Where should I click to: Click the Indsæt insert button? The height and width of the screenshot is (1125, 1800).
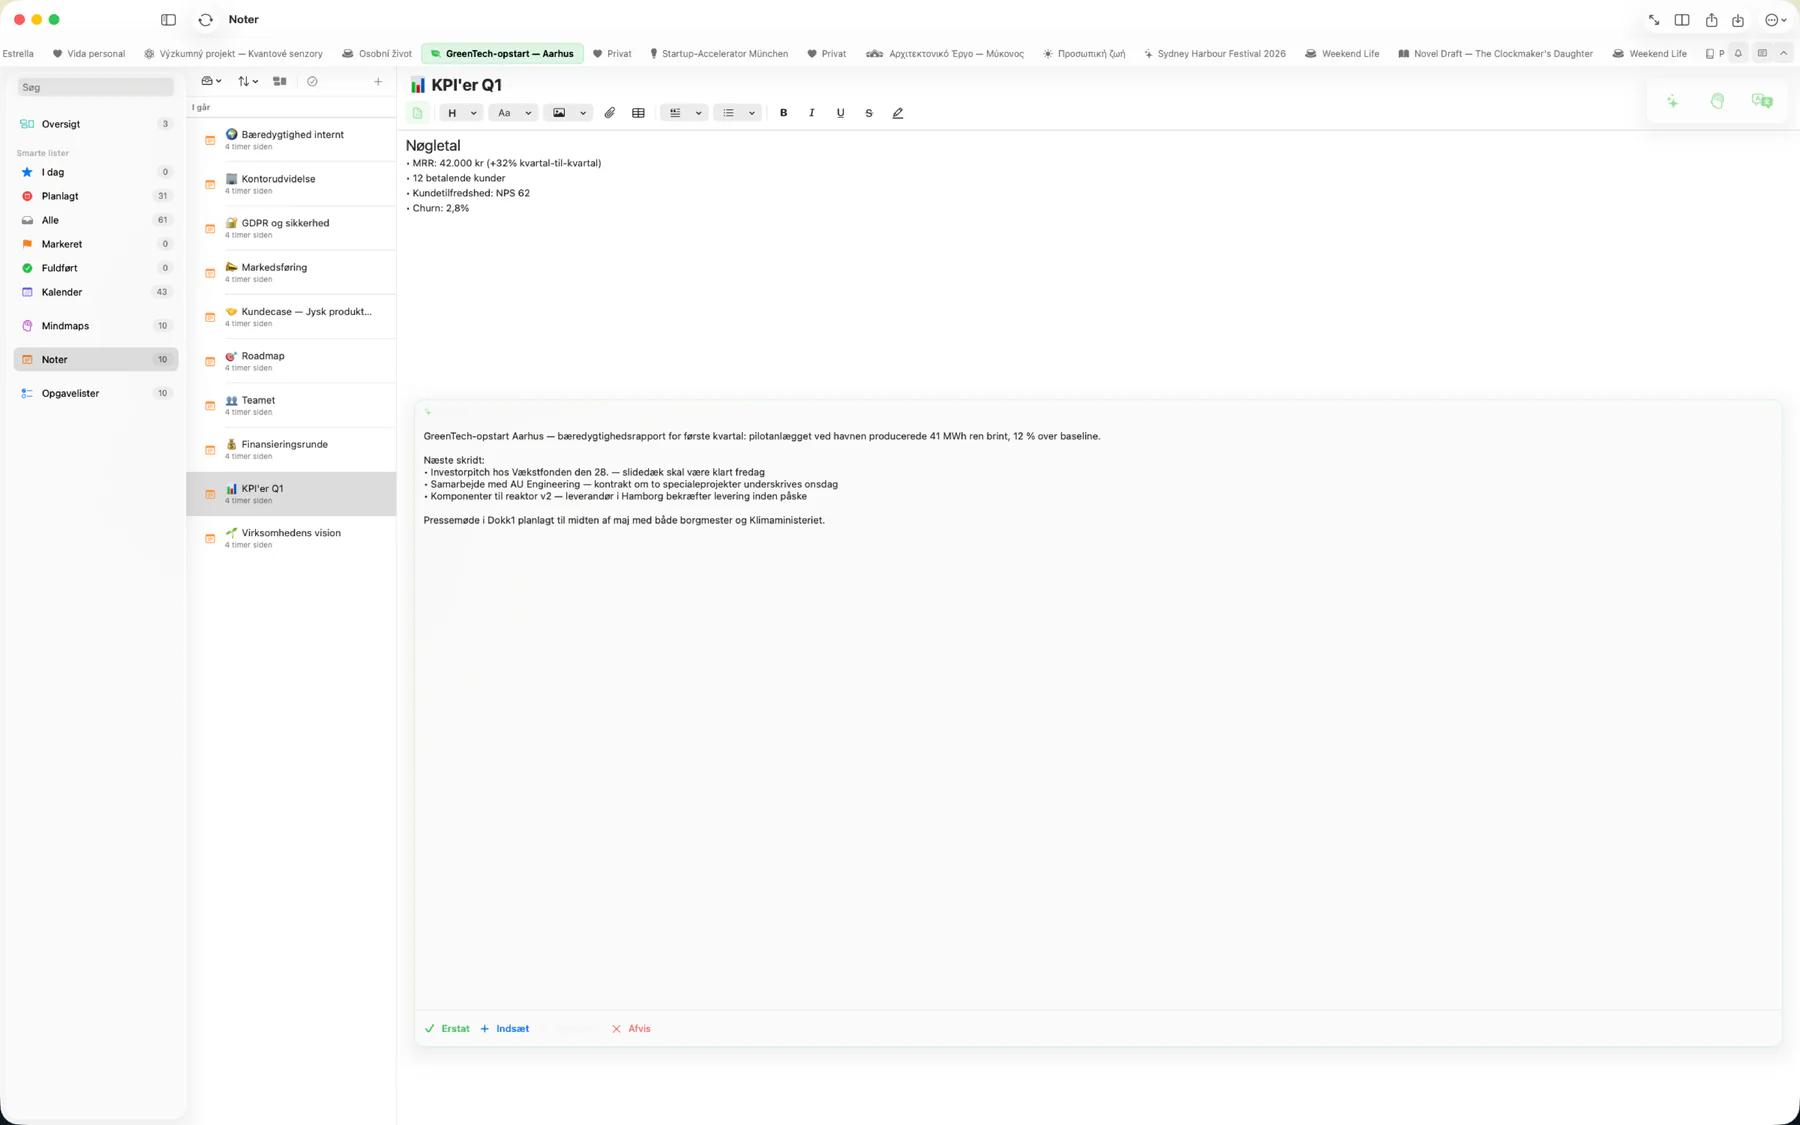pos(505,1029)
